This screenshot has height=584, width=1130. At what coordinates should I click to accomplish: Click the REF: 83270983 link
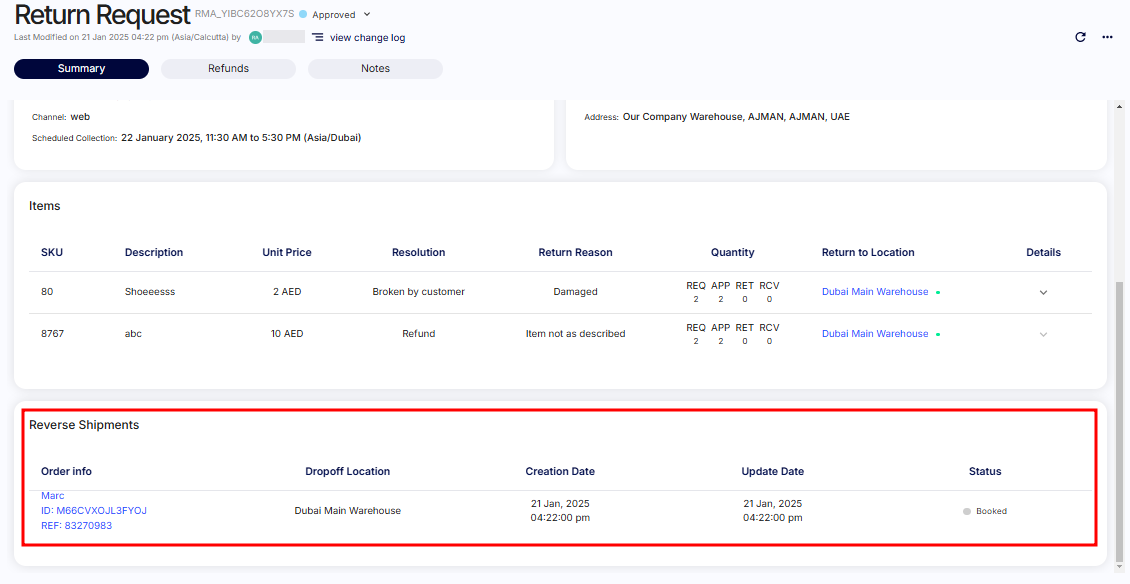(x=76, y=526)
